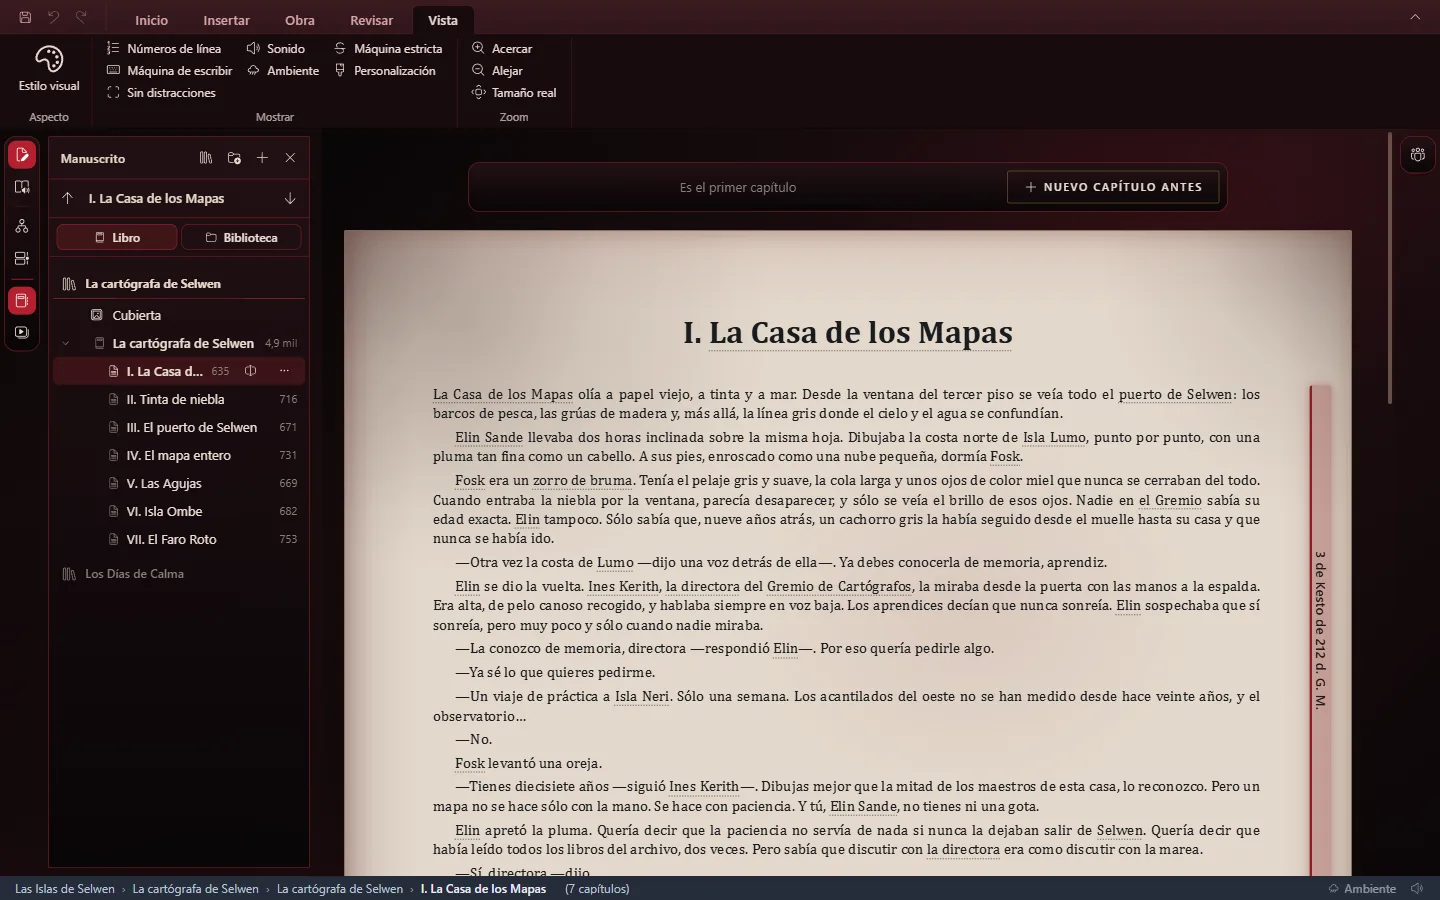
Task: Click Acercar to zoom in
Action: [x=502, y=48]
